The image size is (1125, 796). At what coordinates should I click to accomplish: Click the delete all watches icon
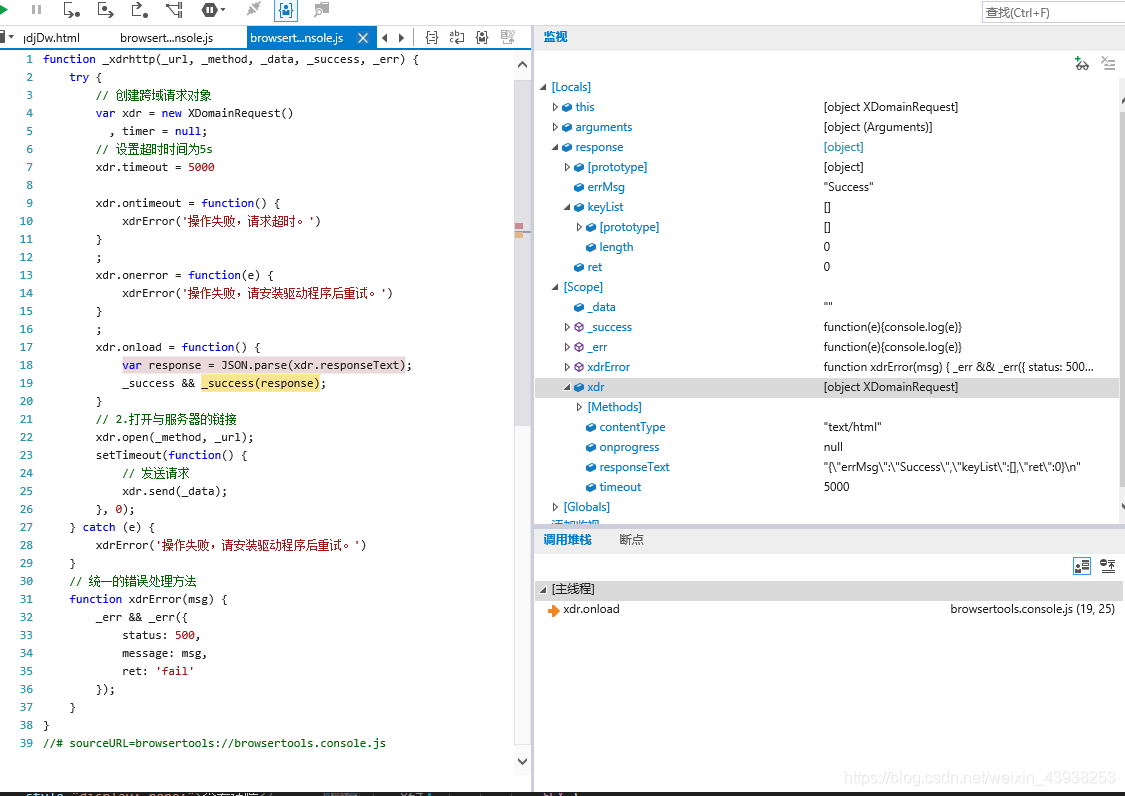(1108, 64)
